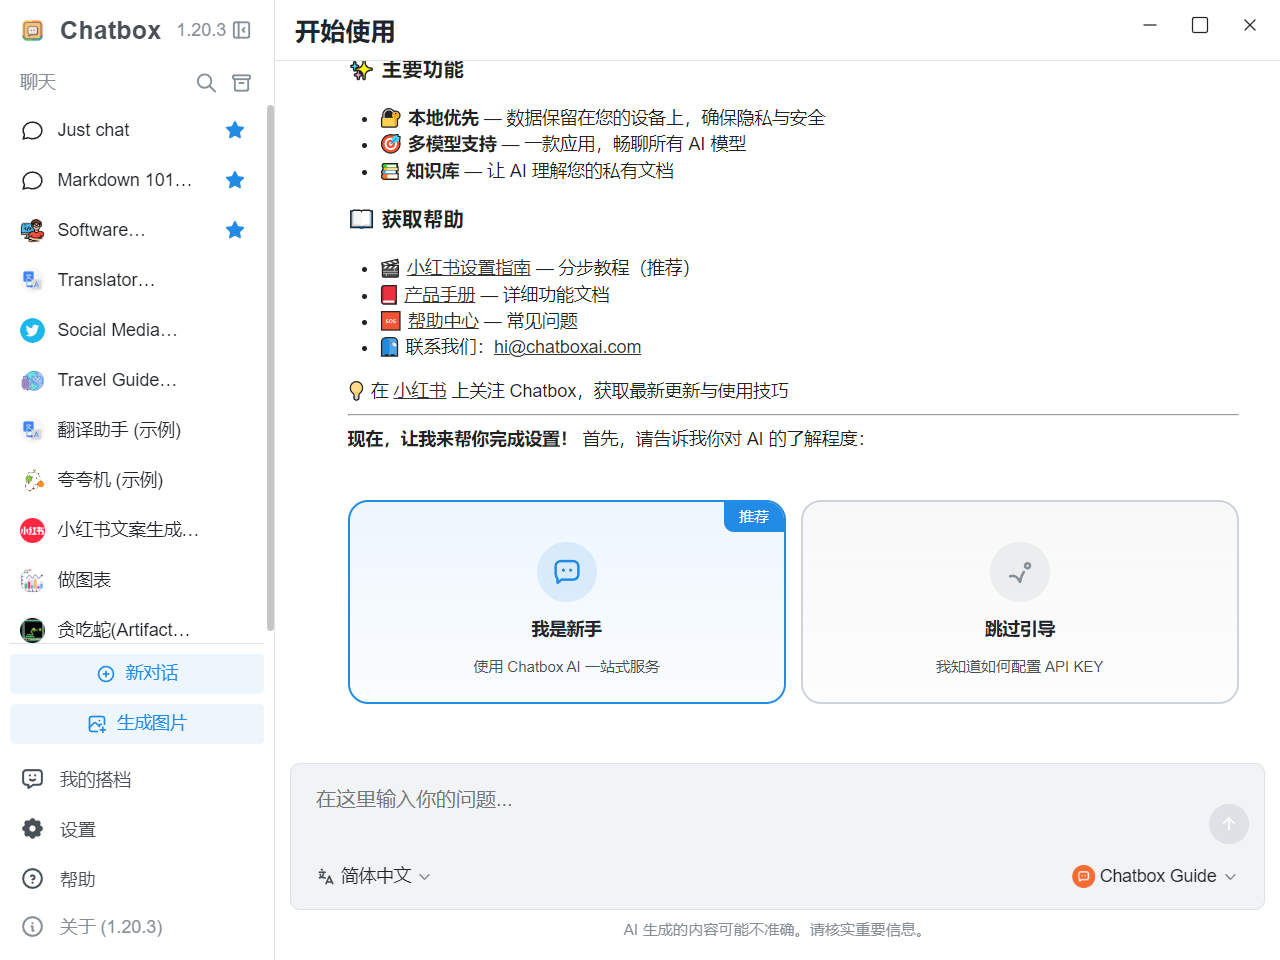Screen dimensions: 1280x960
Task: Follow the 小红书 link in the tip line
Action: coord(420,391)
